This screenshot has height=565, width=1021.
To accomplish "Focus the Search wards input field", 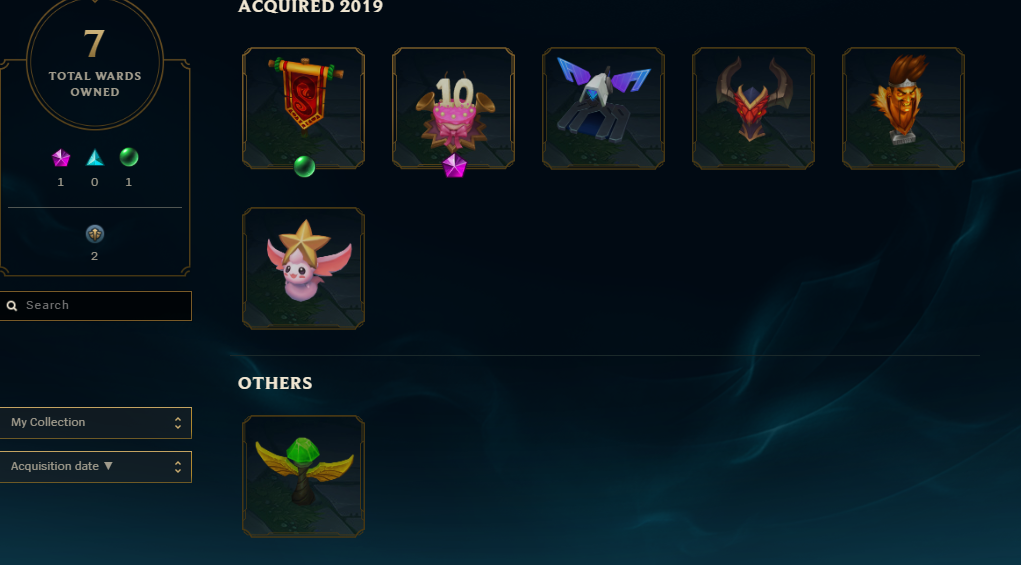I will coord(96,306).
